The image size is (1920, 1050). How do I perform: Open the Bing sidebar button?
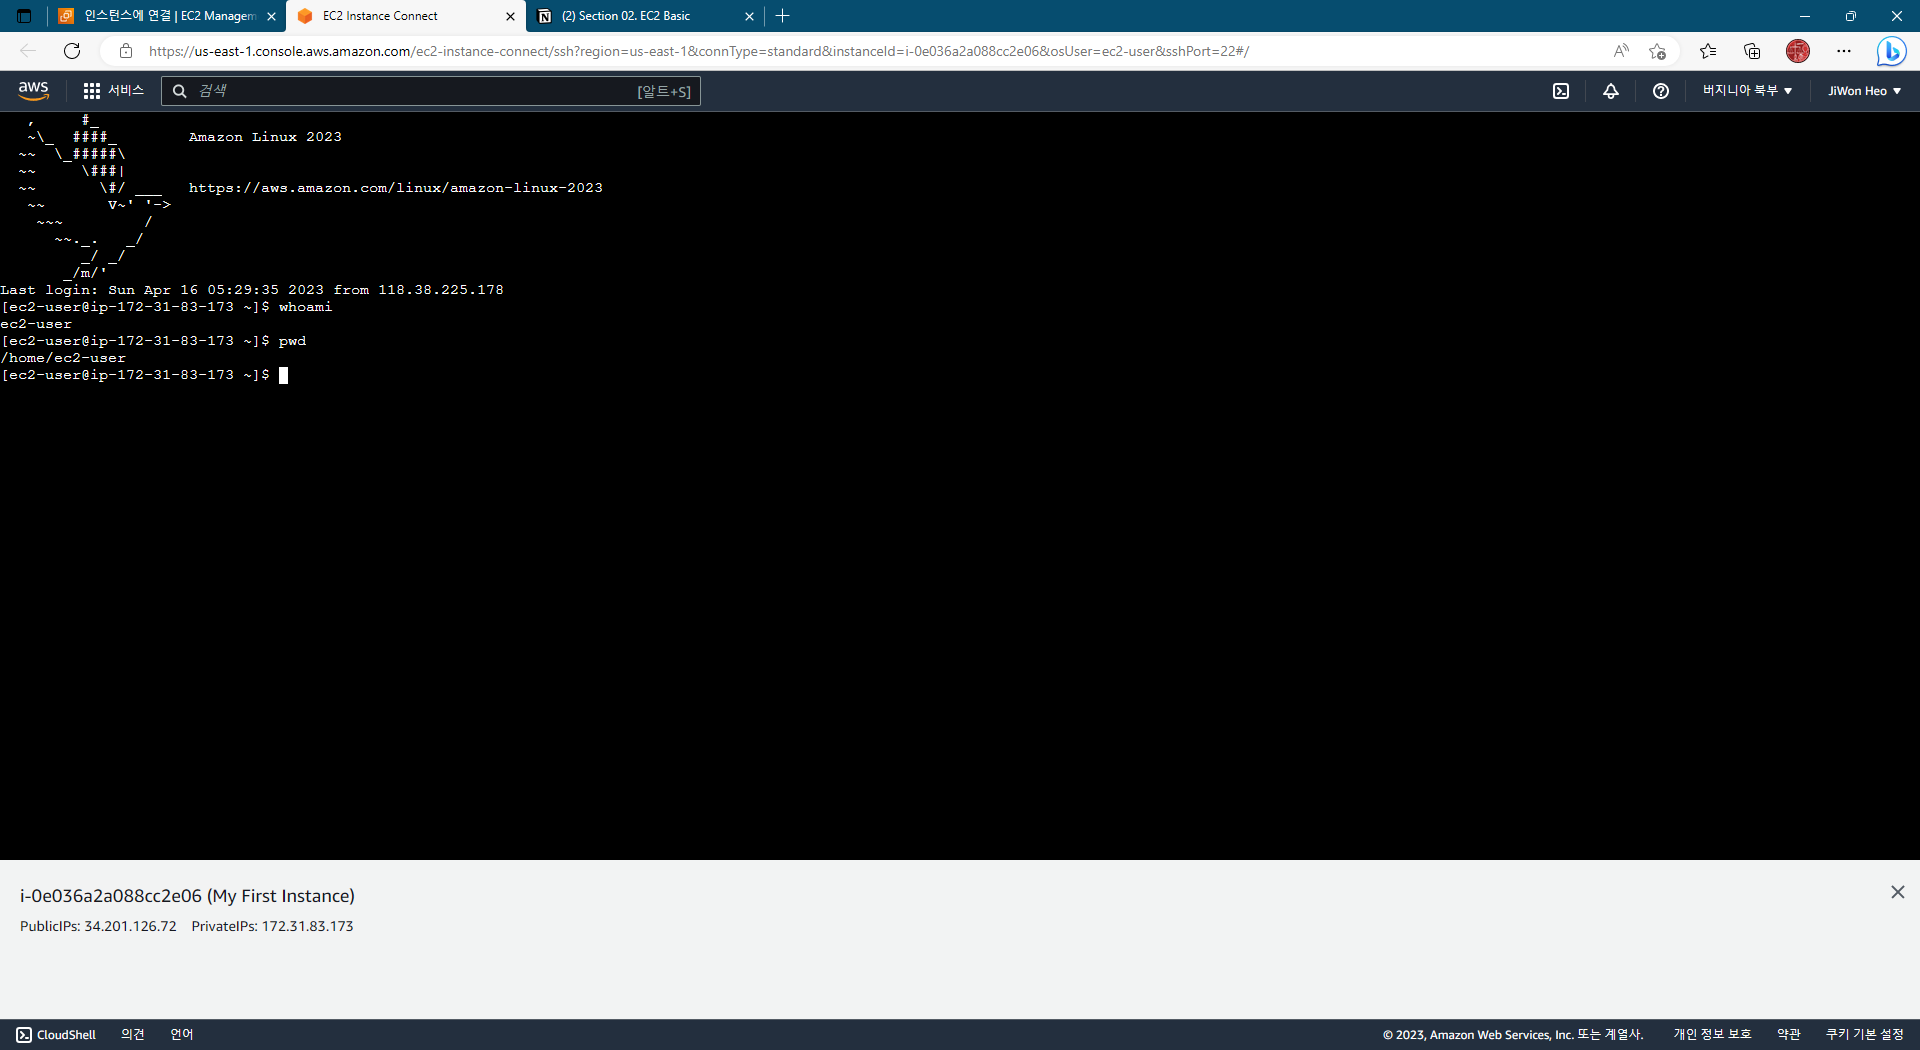[1891, 51]
